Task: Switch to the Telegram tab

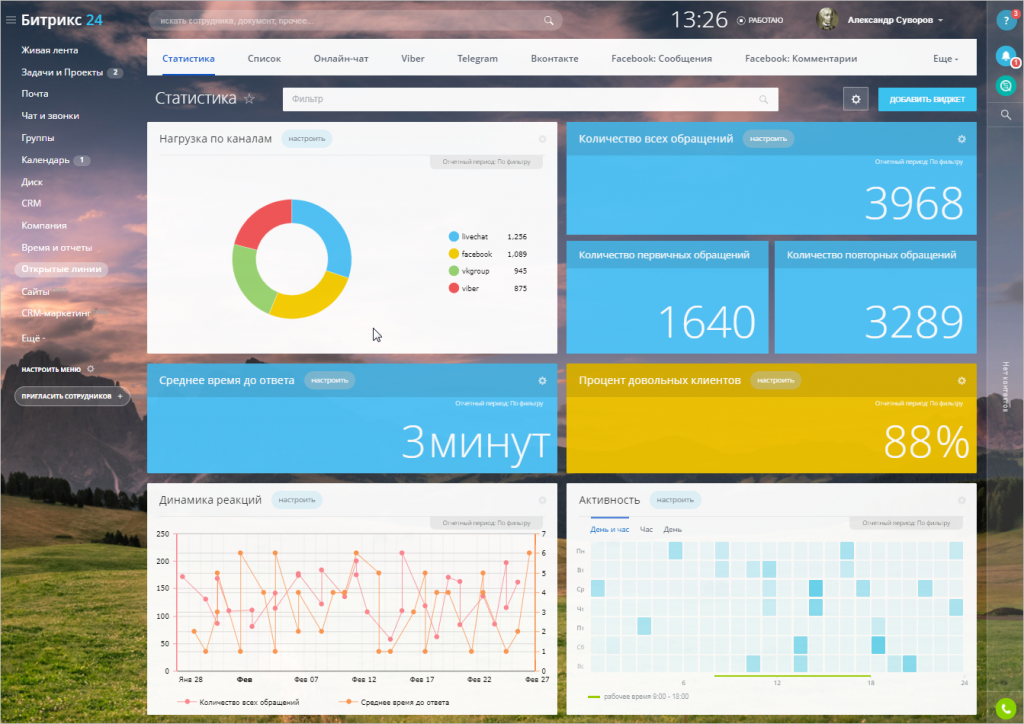Action: pyautogui.click(x=477, y=58)
